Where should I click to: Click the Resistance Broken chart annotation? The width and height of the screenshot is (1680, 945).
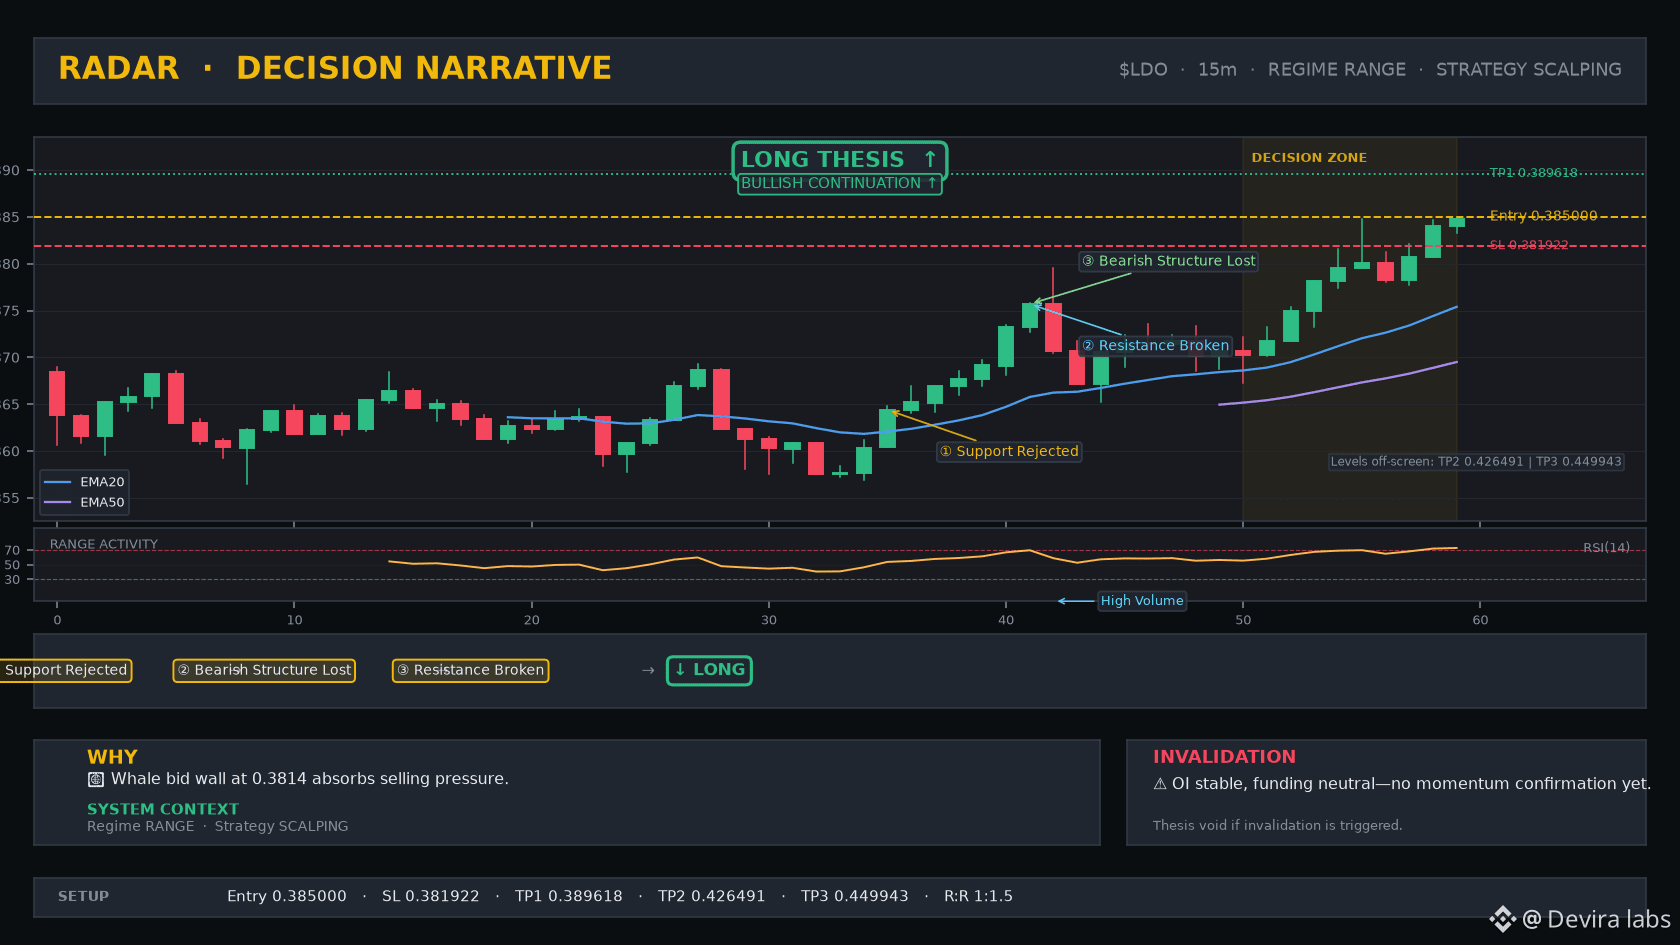coord(1155,346)
